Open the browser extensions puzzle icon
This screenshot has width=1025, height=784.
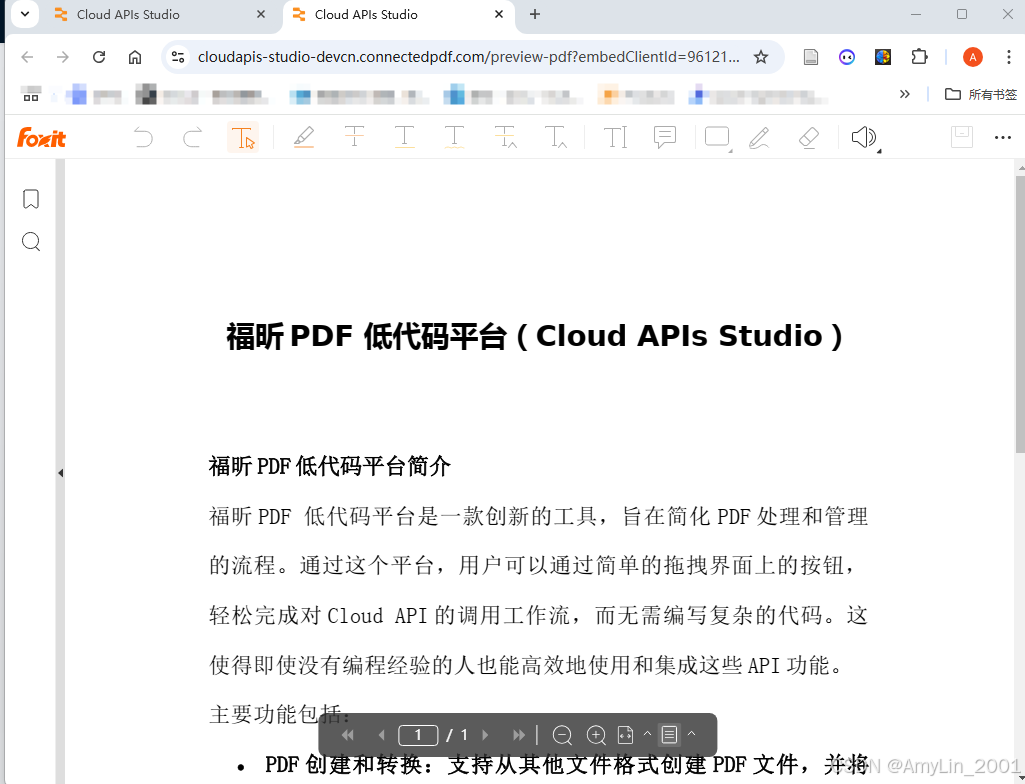(x=919, y=57)
